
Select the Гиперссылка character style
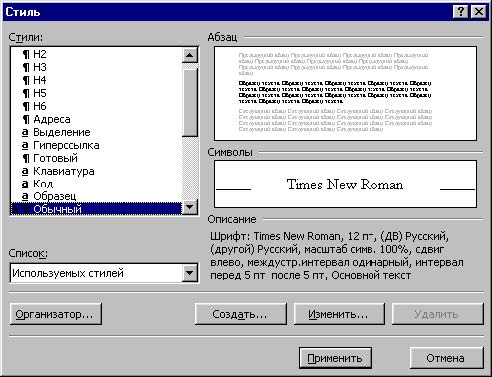tap(97, 145)
